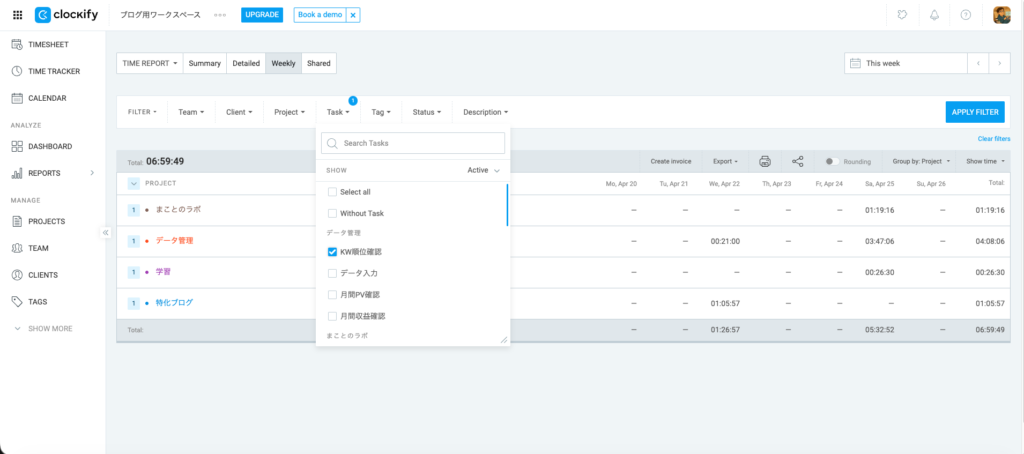Collapse the sidebar with the double-arrow icon
1024x454 pixels.
tap(106, 232)
